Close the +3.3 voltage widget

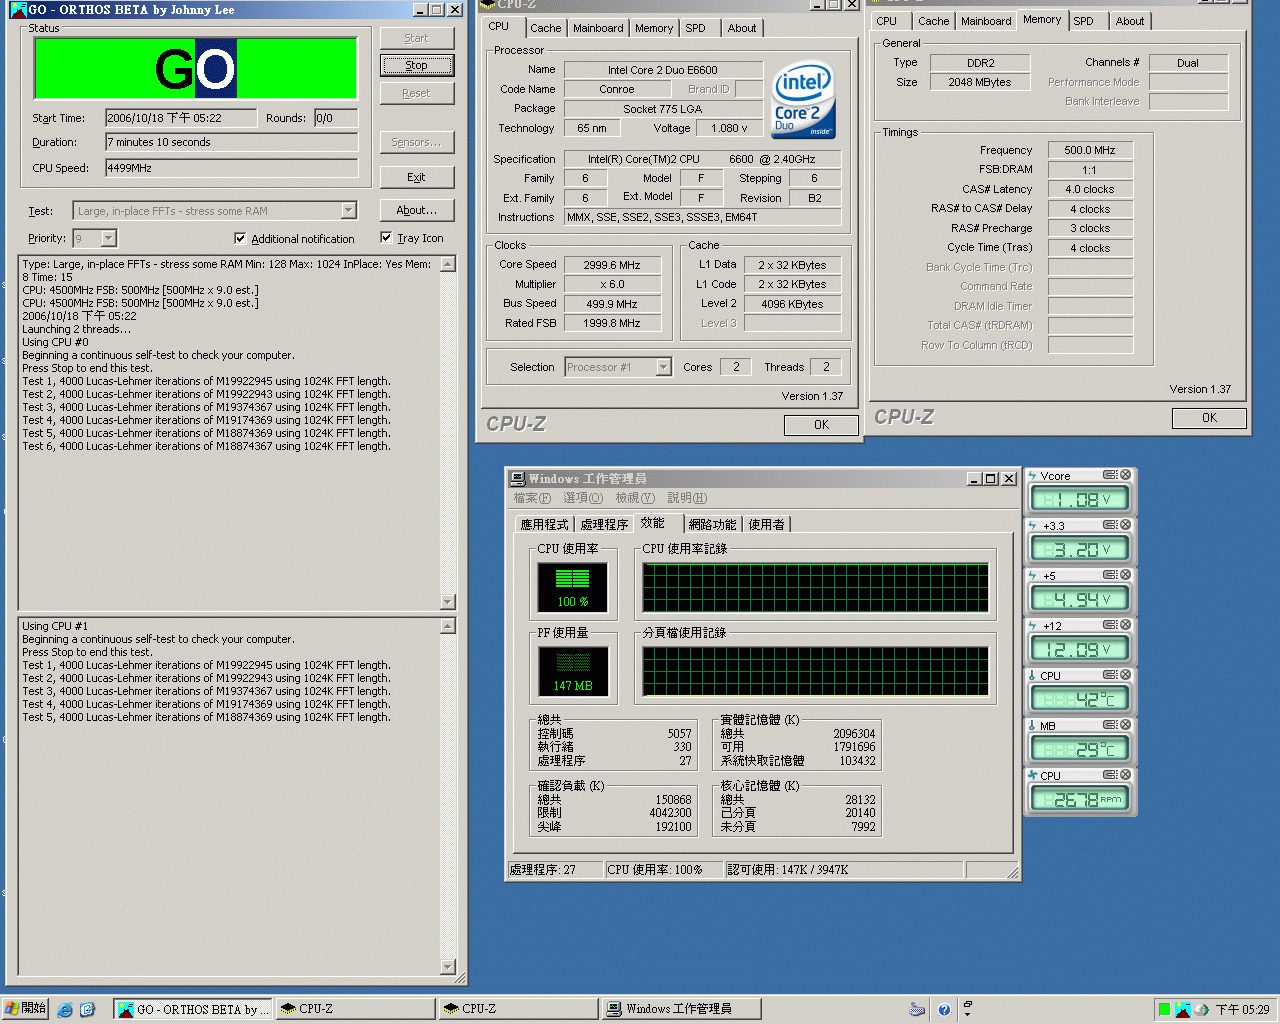coord(1126,525)
